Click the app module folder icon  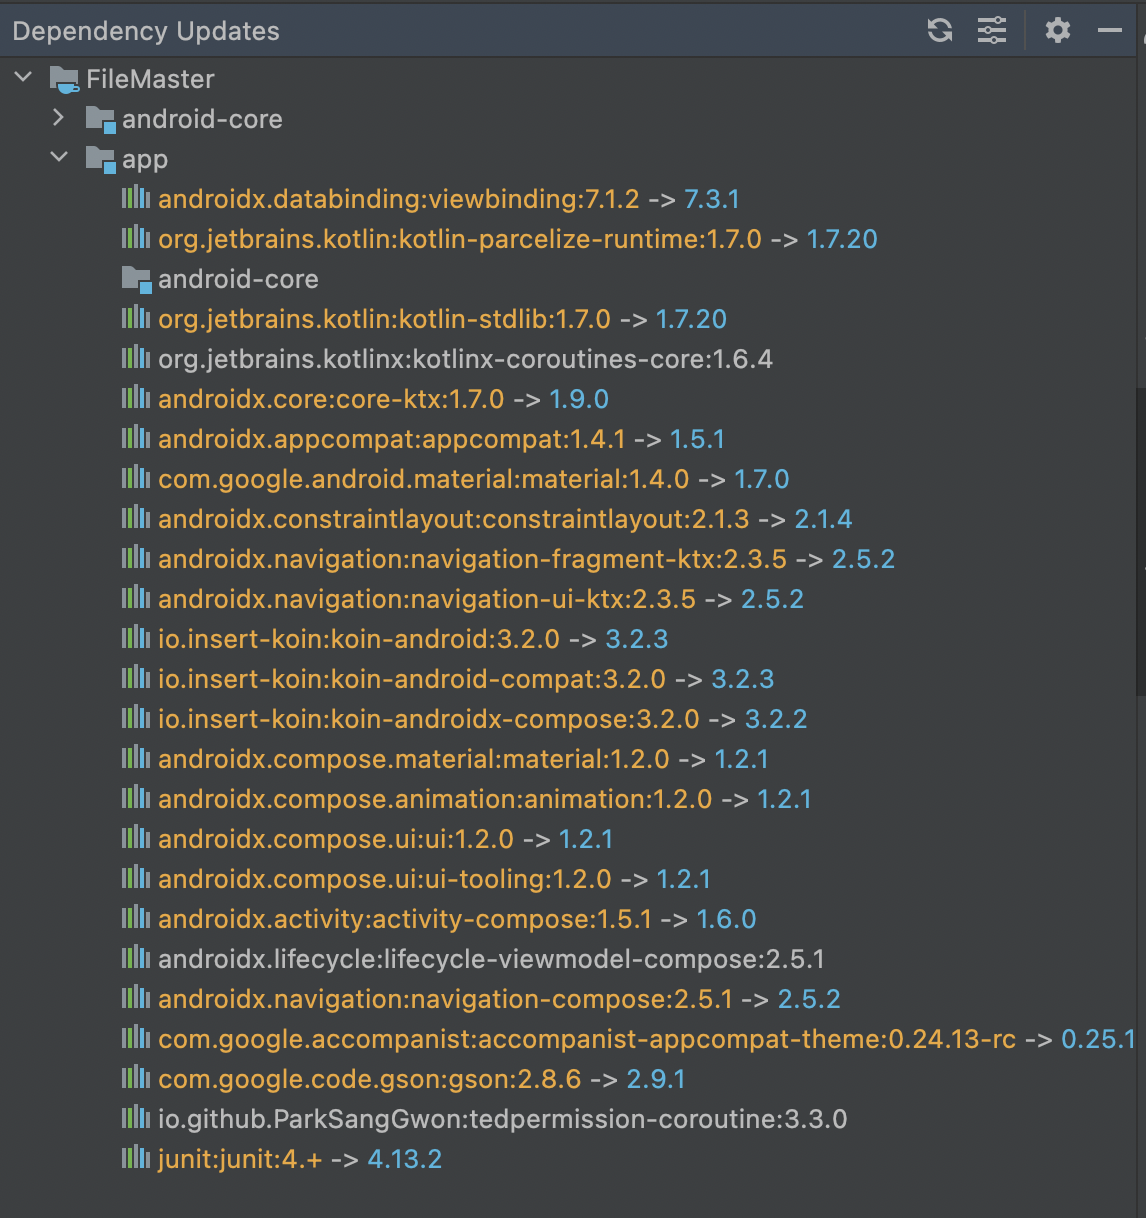click(100, 159)
